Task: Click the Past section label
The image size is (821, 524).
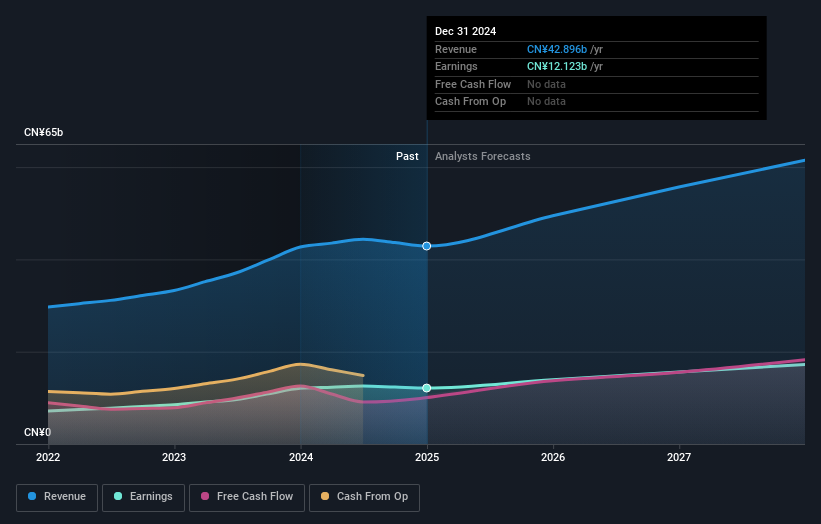Action: 407,156
